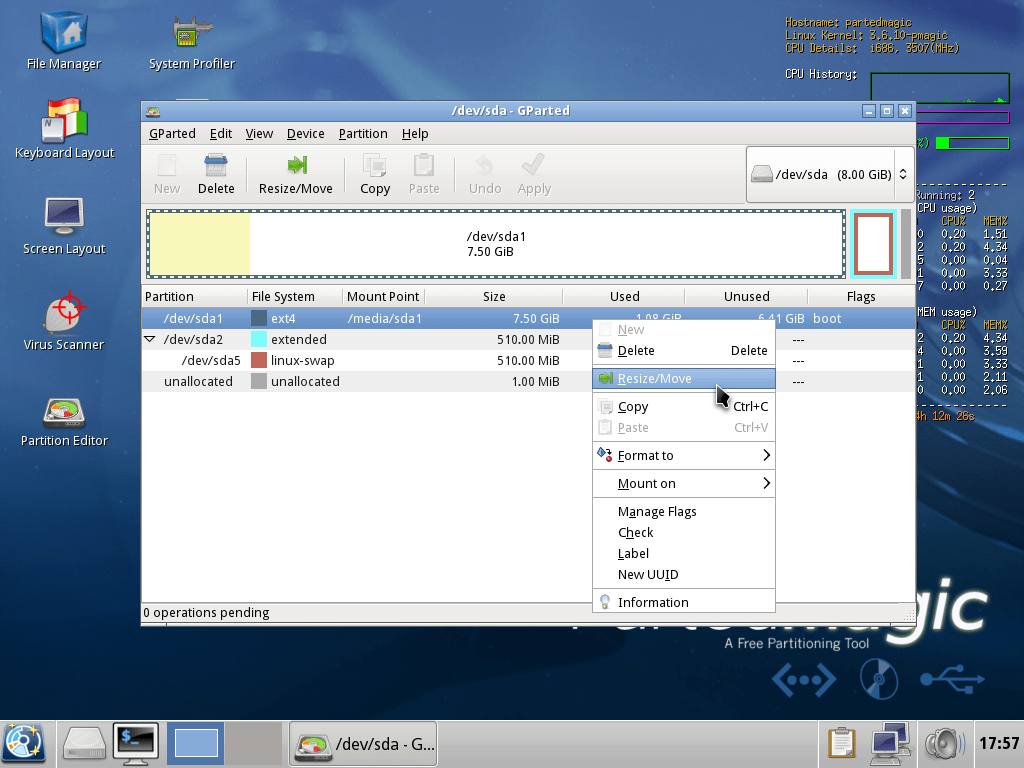Viewport: 1024px width, 768px height.
Task: Click the /dev/sda GParted taskbar button
Action: 363,743
